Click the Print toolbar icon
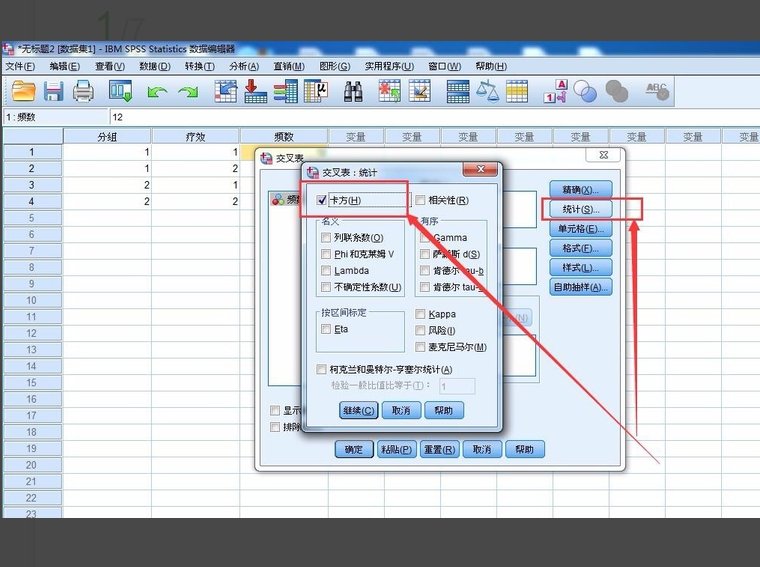The height and width of the screenshot is (567, 760). pyautogui.click(x=83, y=91)
